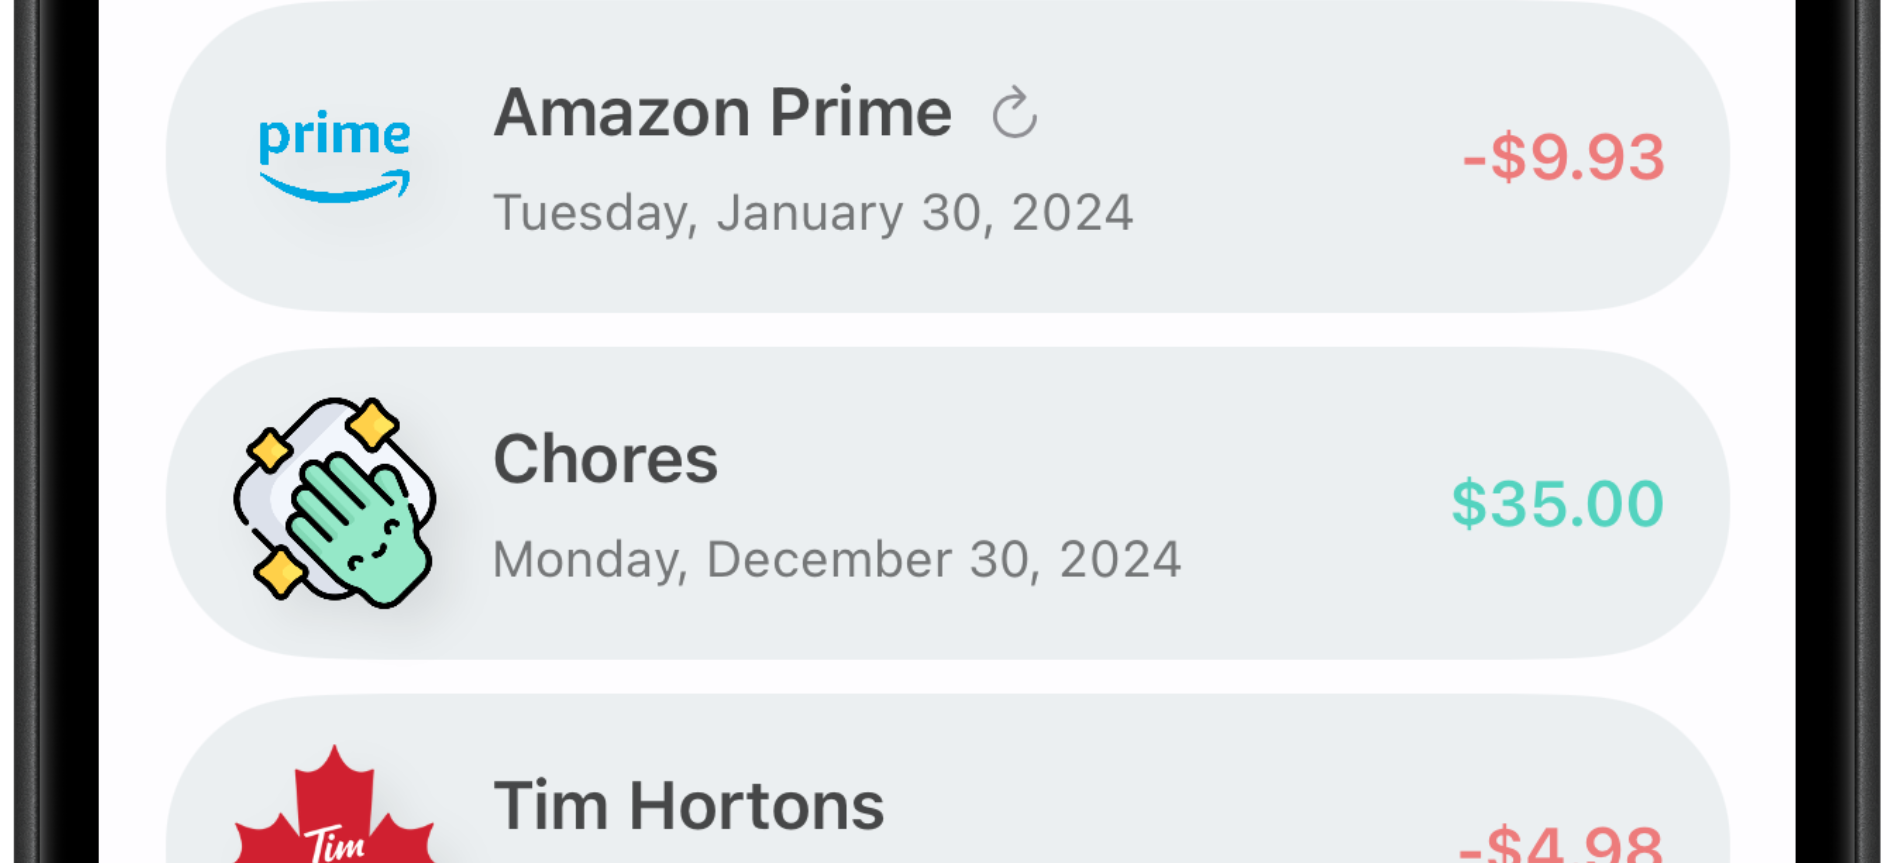
Task: Open the Tim Hortons transaction title
Action: (688, 806)
